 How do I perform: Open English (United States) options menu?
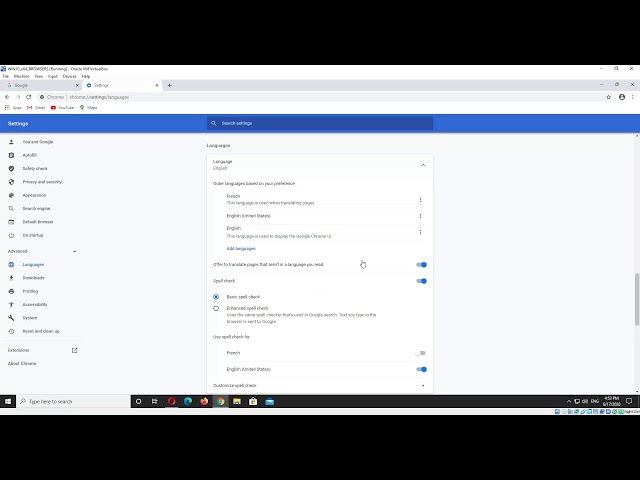pyautogui.click(x=420, y=216)
